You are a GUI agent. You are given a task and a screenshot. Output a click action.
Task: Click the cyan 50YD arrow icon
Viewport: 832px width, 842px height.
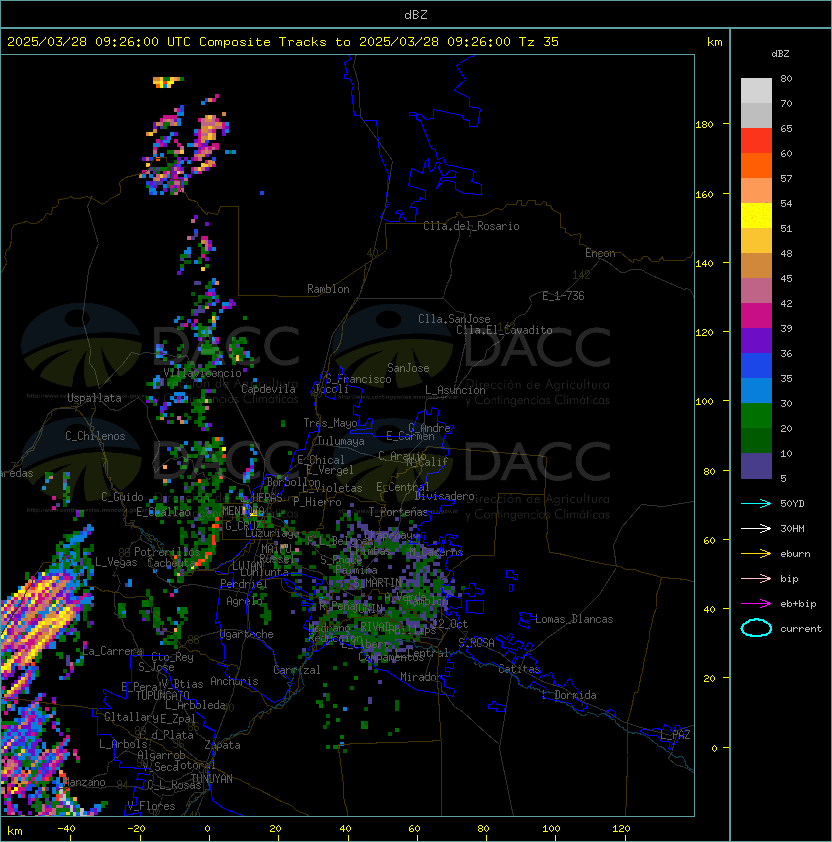[x=756, y=503]
